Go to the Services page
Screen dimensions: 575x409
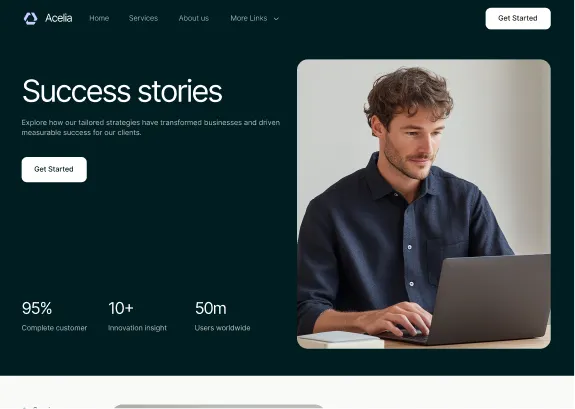click(x=143, y=18)
